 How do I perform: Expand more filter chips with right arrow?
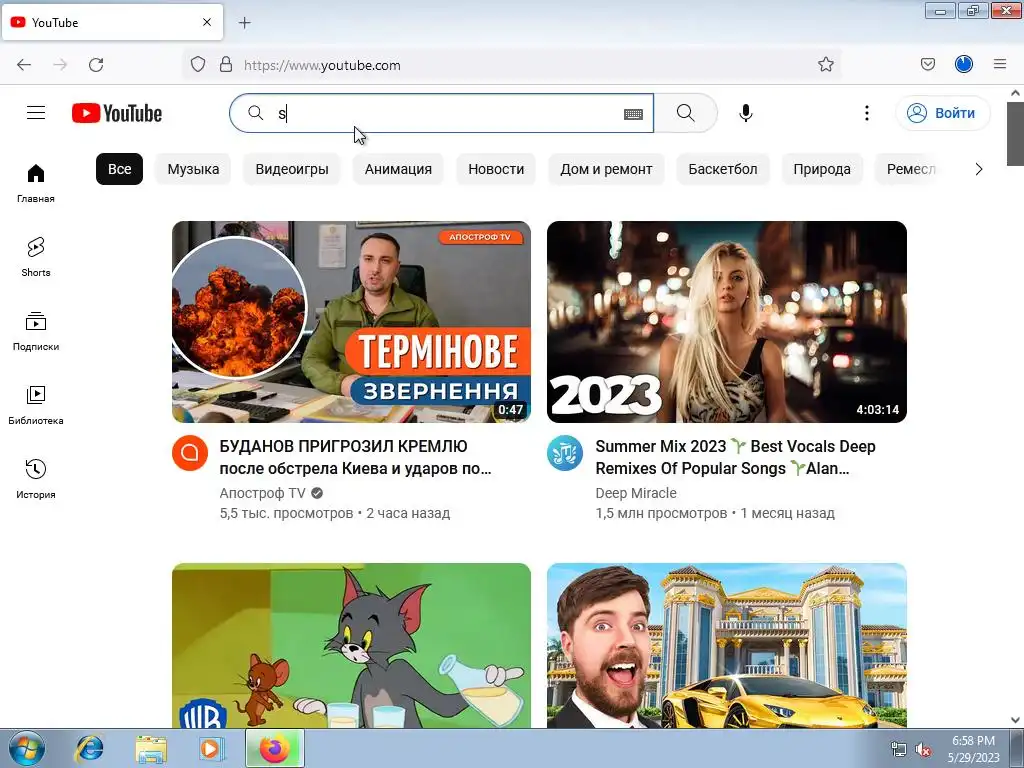click(978, 169)
